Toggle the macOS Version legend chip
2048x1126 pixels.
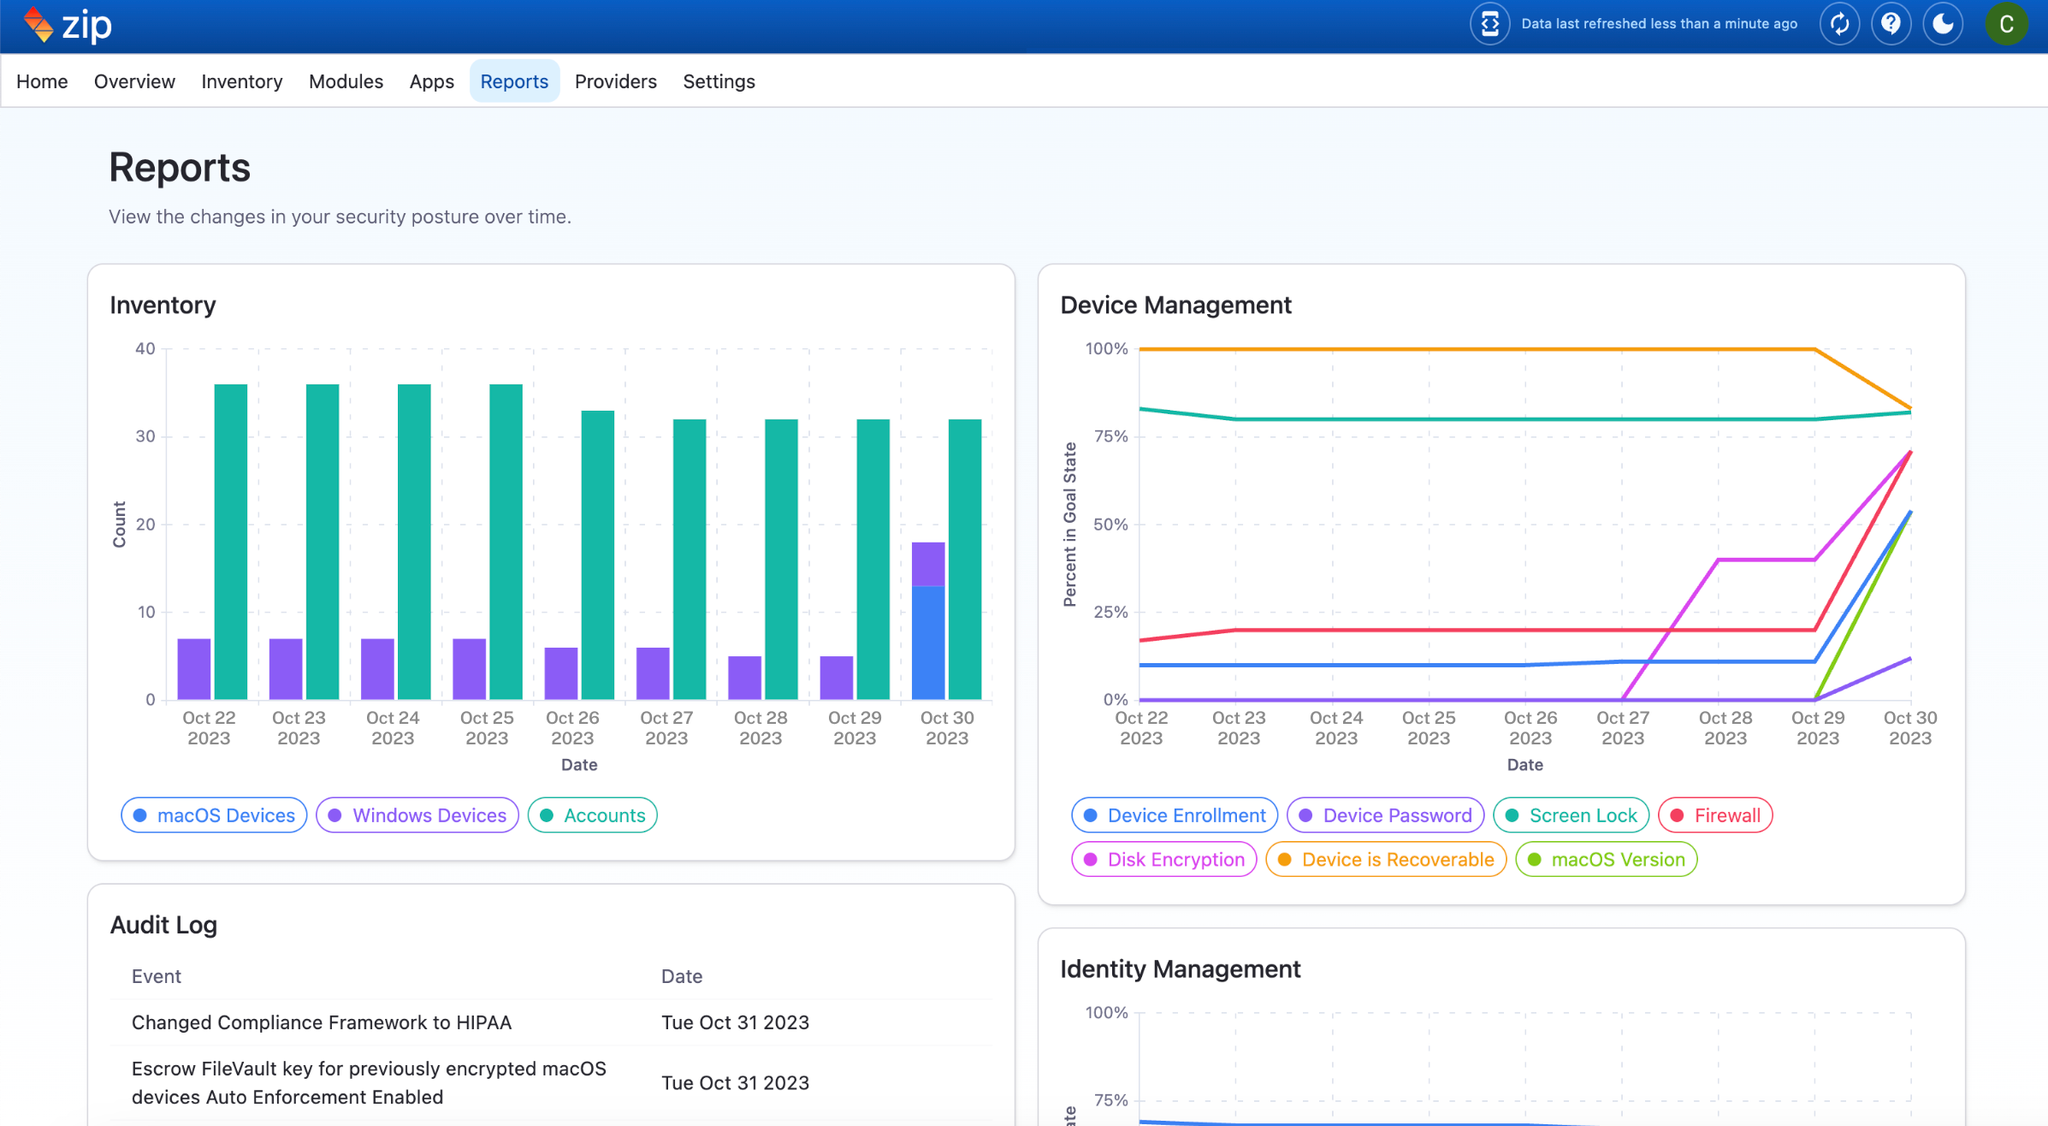tap(1606, 859)
